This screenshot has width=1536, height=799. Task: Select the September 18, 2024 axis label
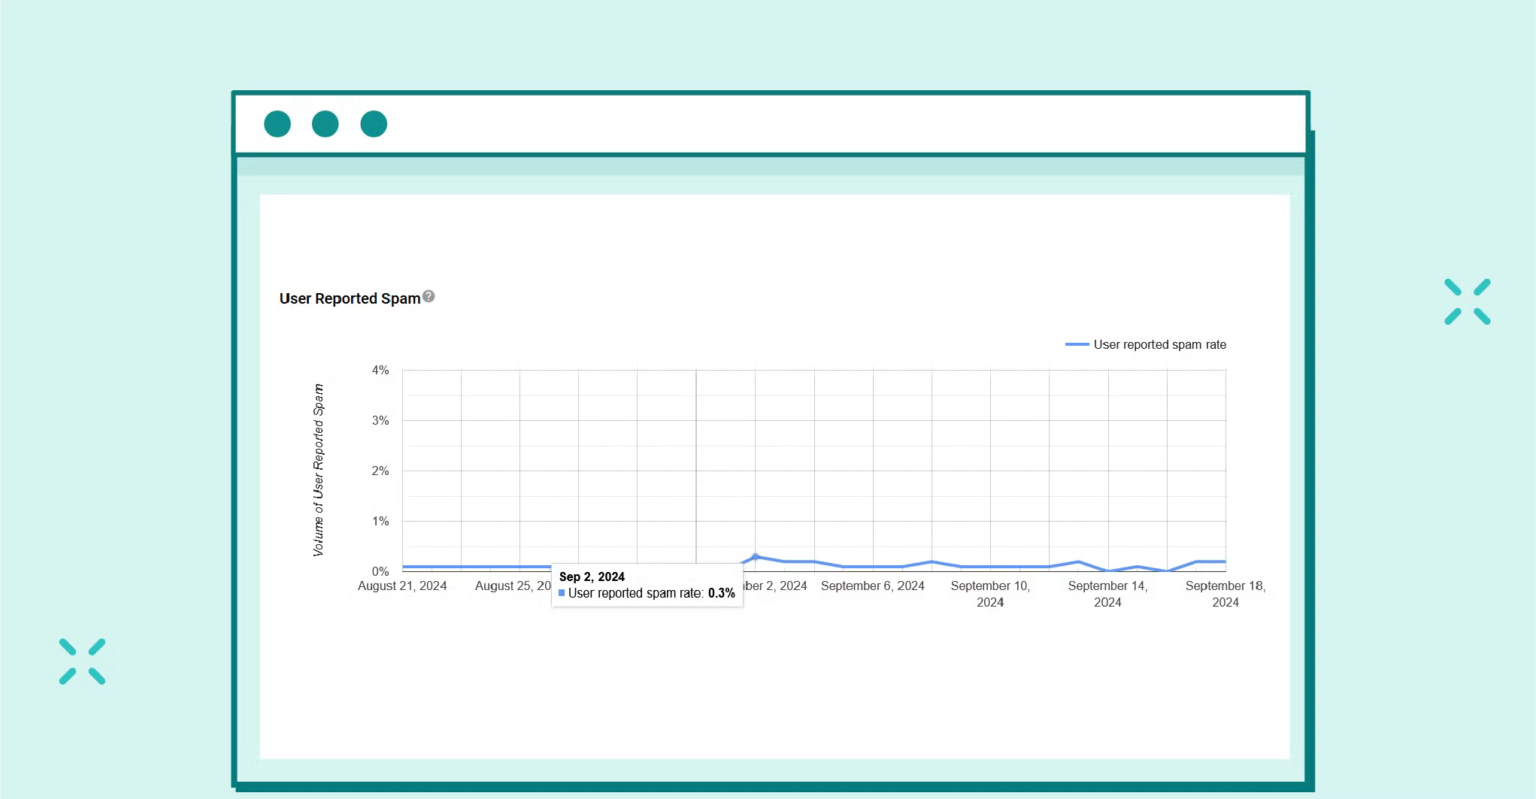pyautogui.click(x=1225, y=594)
